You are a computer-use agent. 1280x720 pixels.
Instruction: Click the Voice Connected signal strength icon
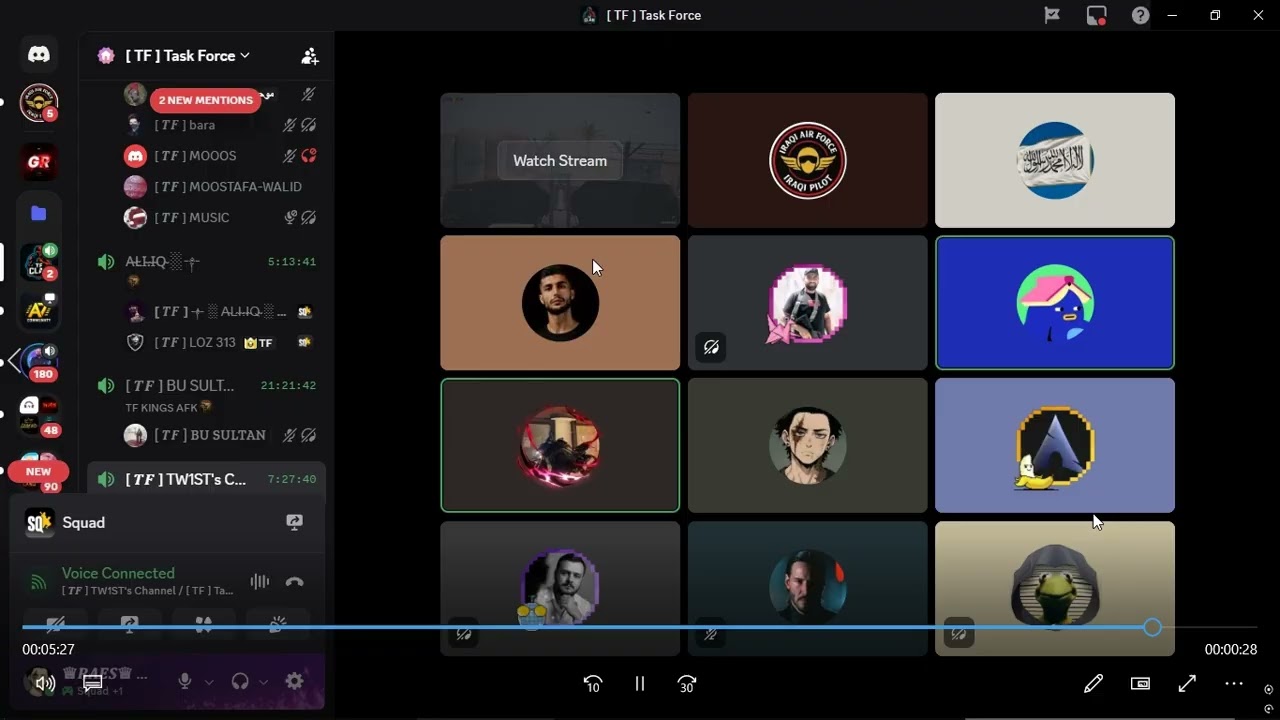pyautogui.click(x=38, y=582)
